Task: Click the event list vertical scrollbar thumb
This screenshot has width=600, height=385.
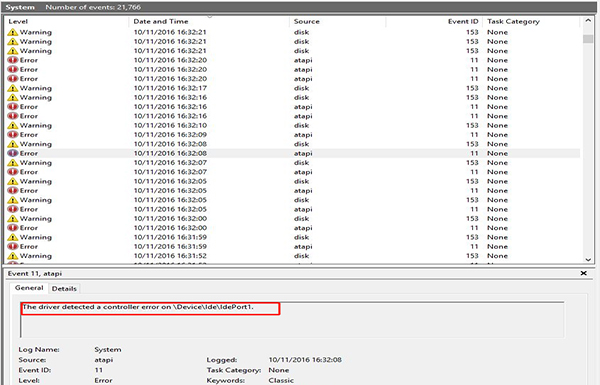Action: (588, 39)
